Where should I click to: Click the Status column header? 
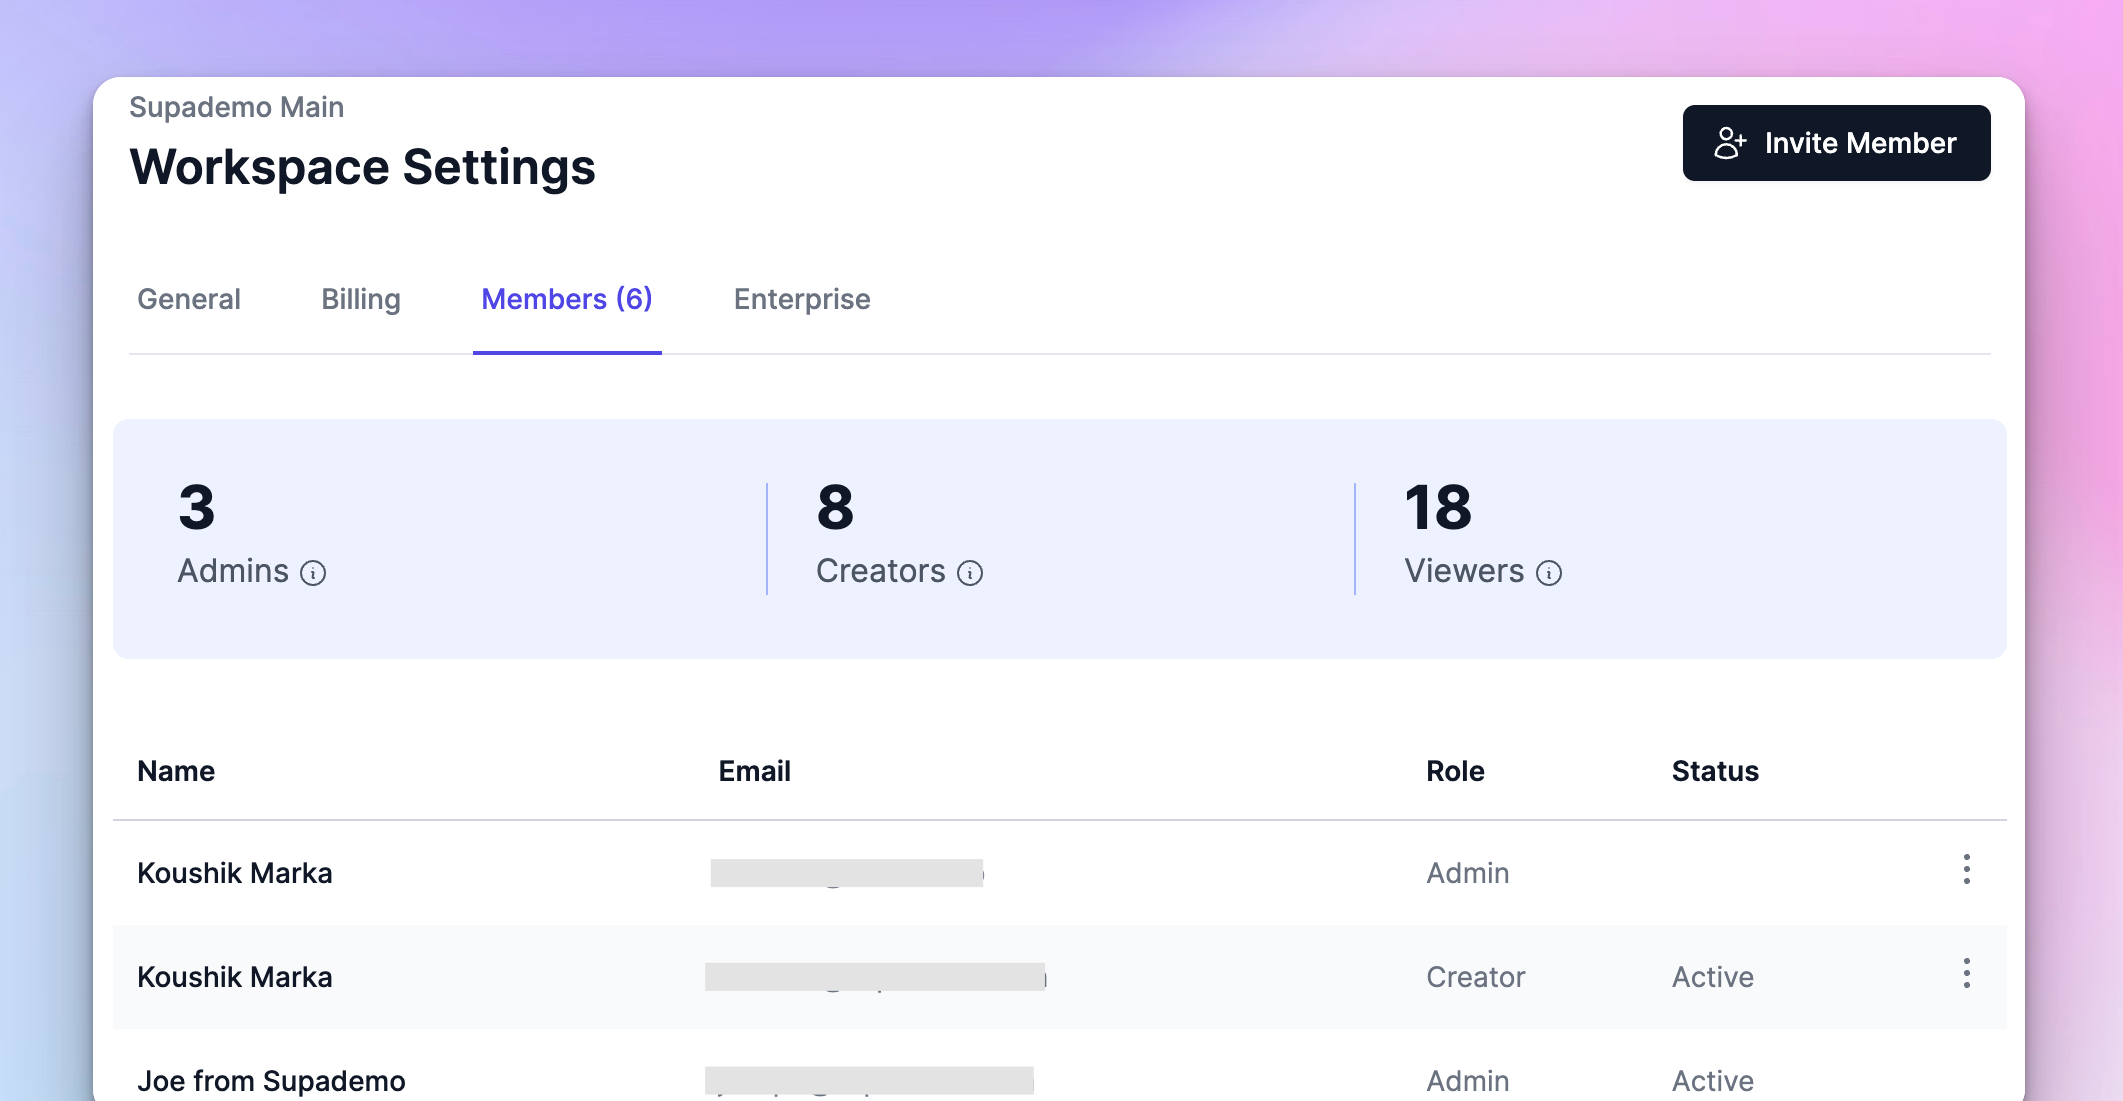tap(1715, 771)
